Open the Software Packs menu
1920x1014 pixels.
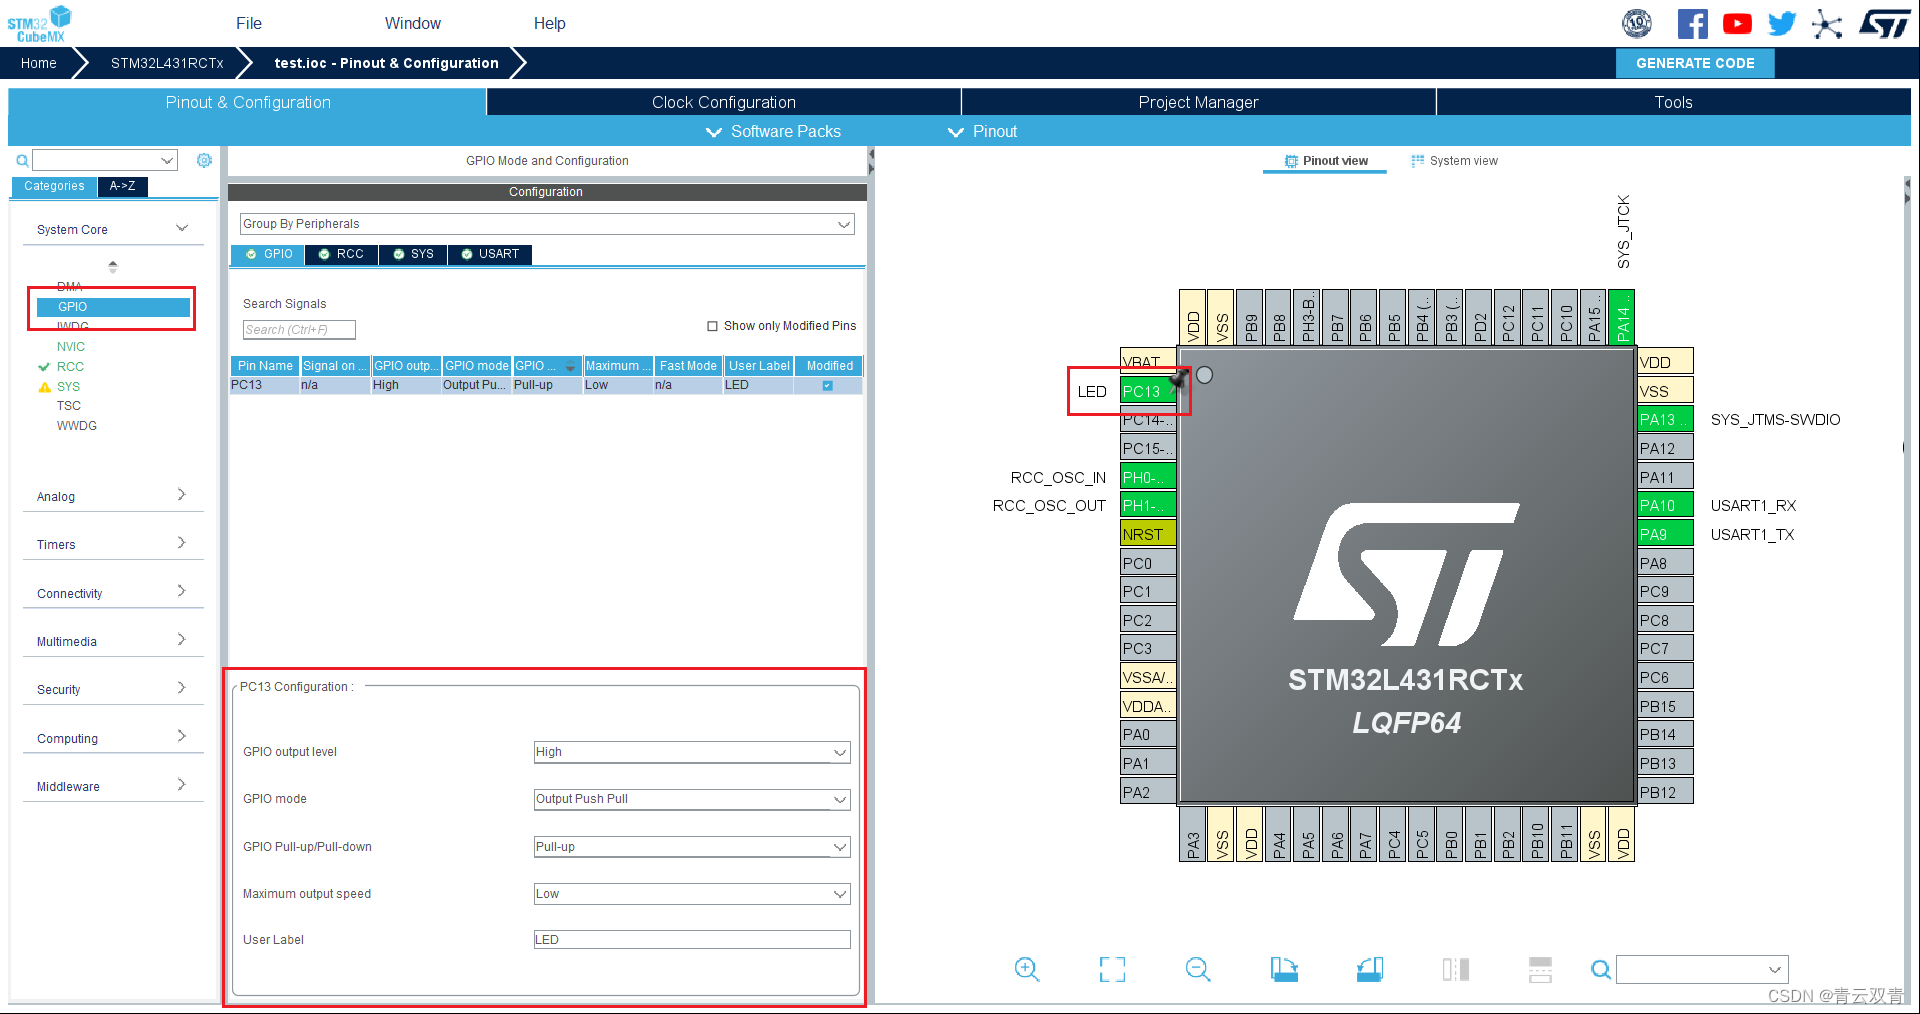(x=774, y=131)
